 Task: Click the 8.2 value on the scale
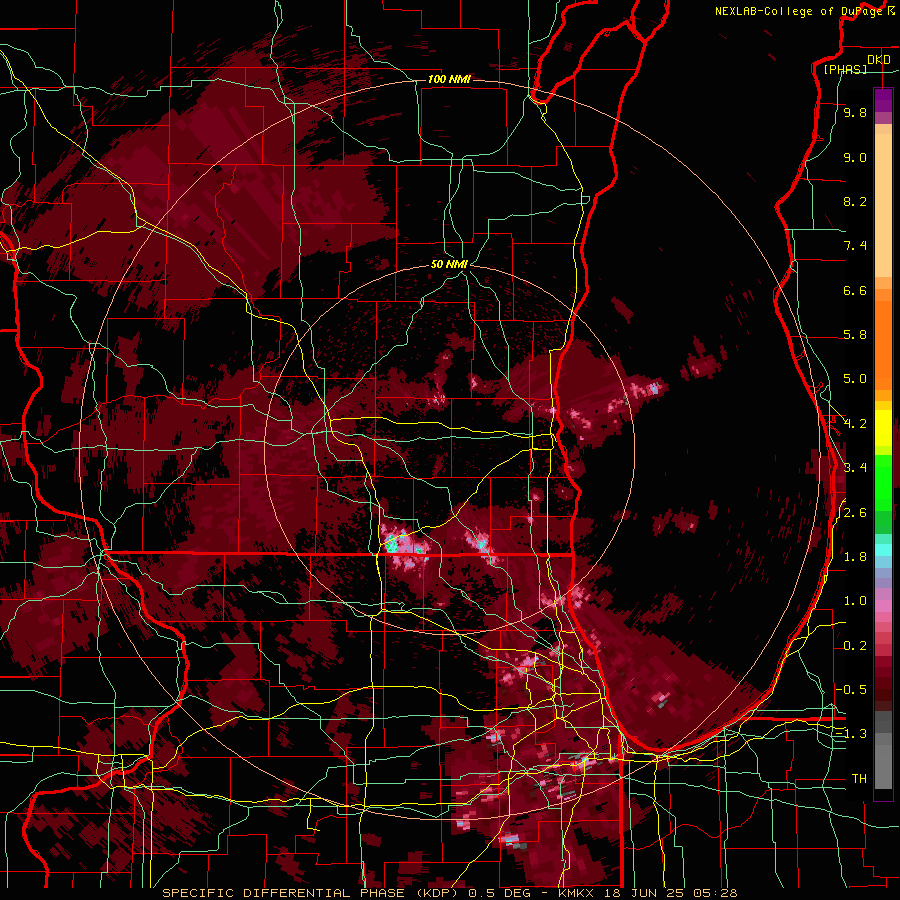pyautogui.click(x=855, y=201)
